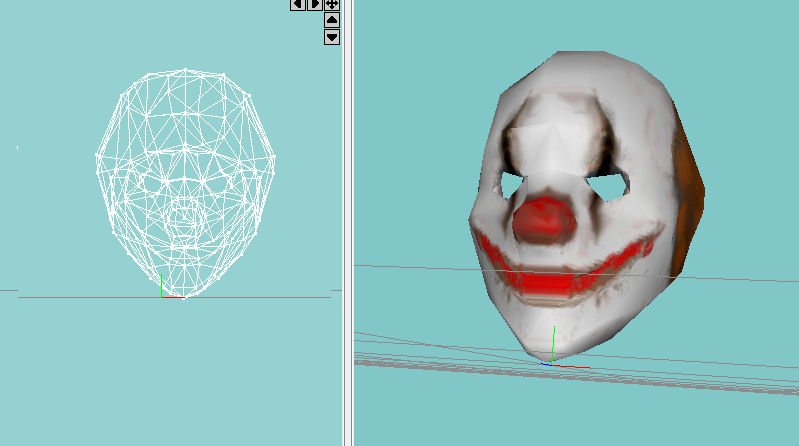The image size is (799, 446).
Task: Select the four-way pan arrows icon
Action: (332, 4)
